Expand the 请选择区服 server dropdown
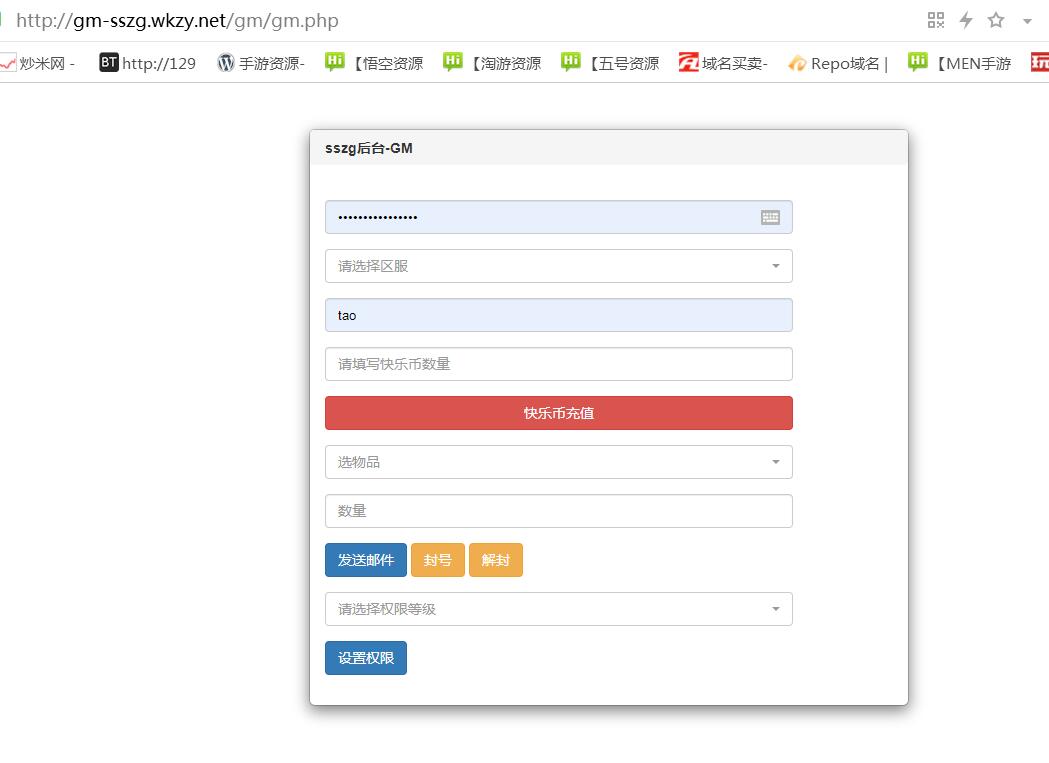This screenshot has height=763, width=1049. (x=558, y=266)
